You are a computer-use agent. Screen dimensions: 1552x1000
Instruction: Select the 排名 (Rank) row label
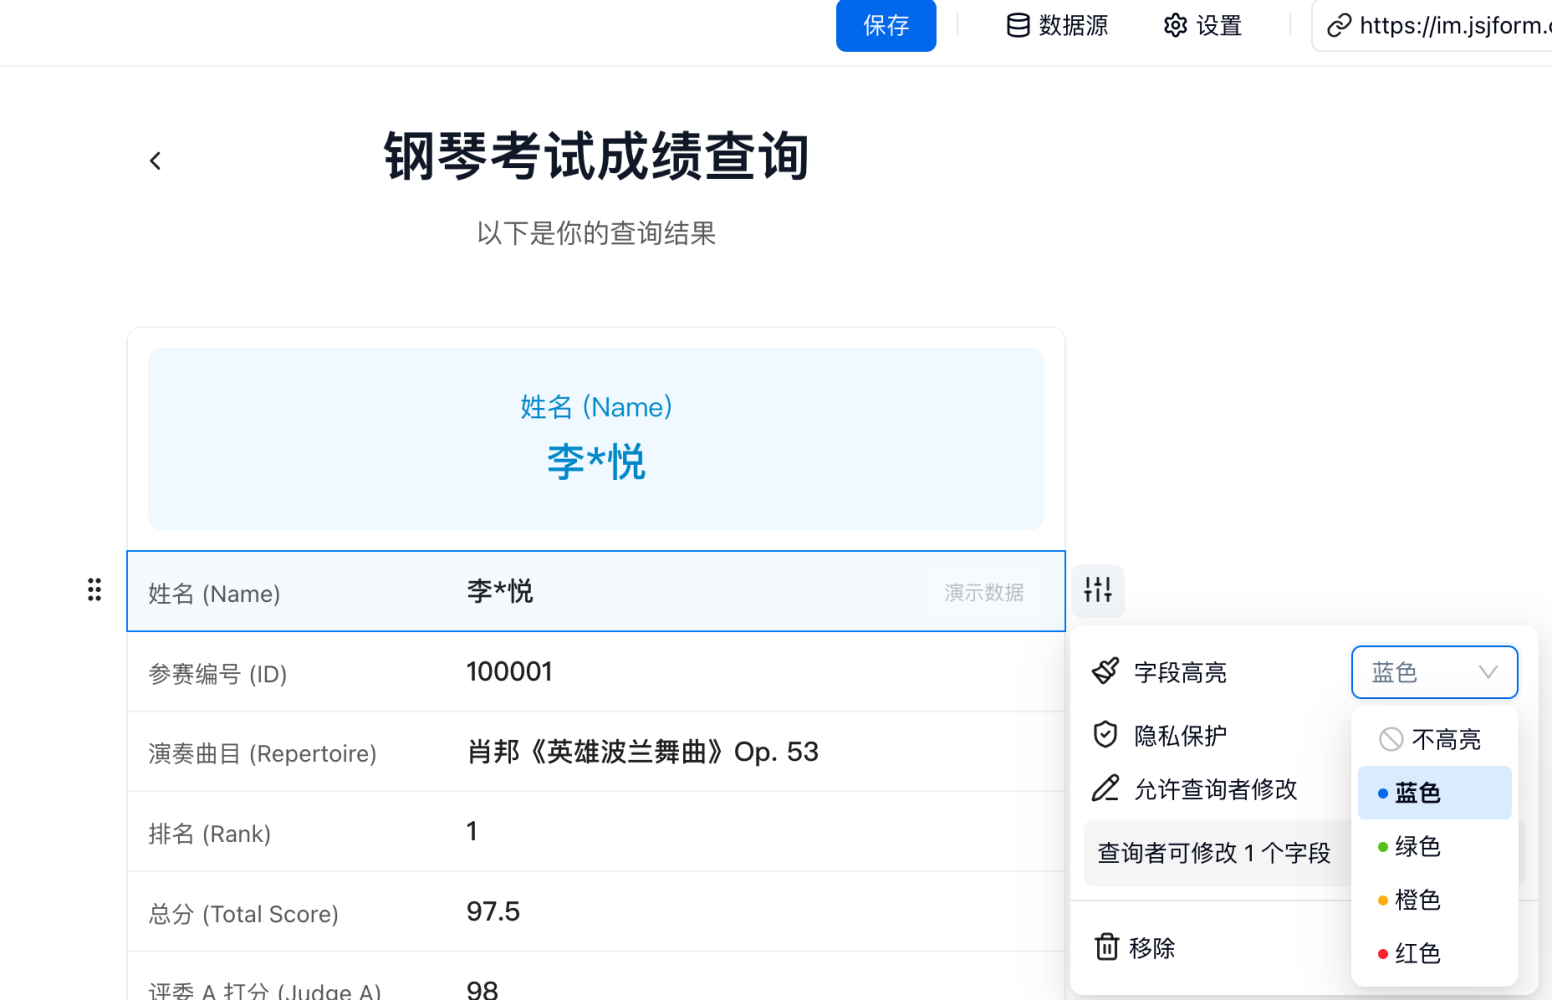[210, 834]
